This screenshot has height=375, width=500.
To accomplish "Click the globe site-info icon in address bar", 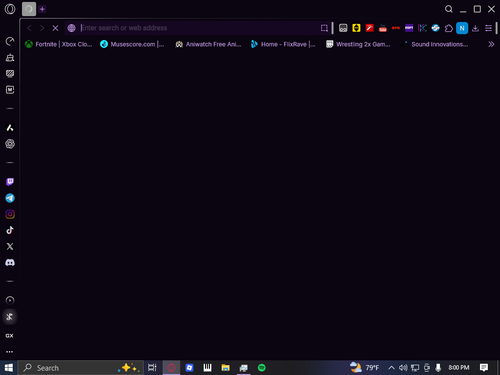I will (71, 28).
